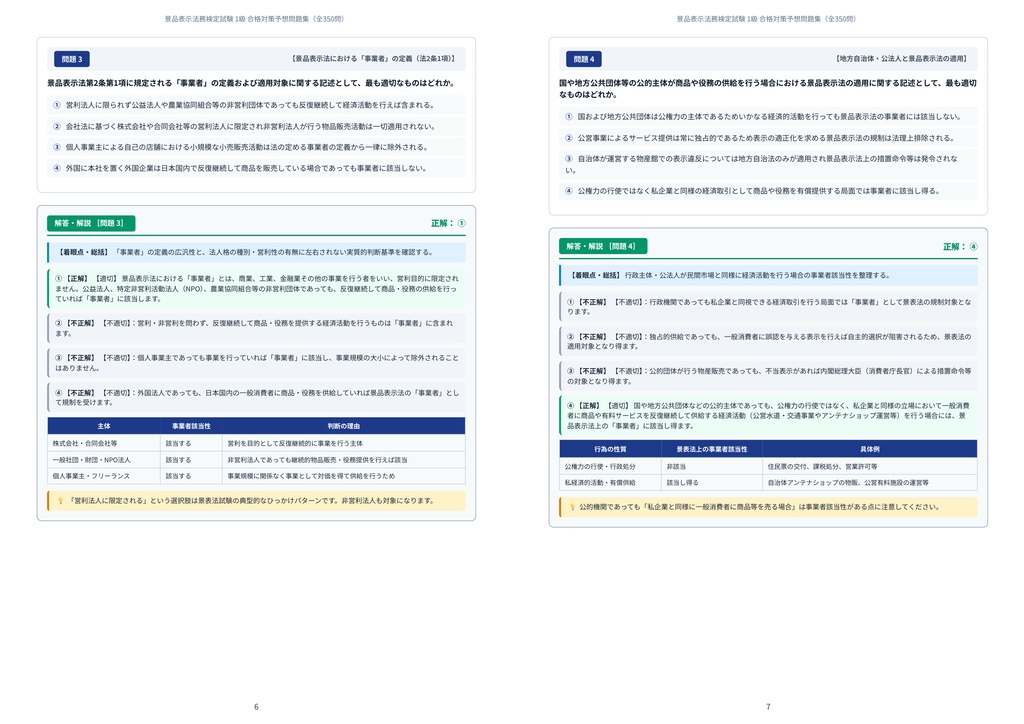Click the 主体 table header

pos(104,426)
